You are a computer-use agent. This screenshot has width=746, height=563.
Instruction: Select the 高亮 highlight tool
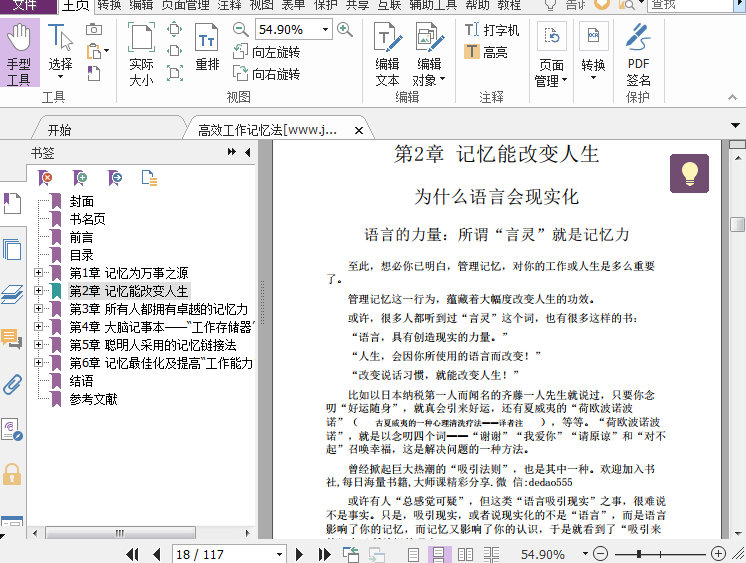(486, 51)
